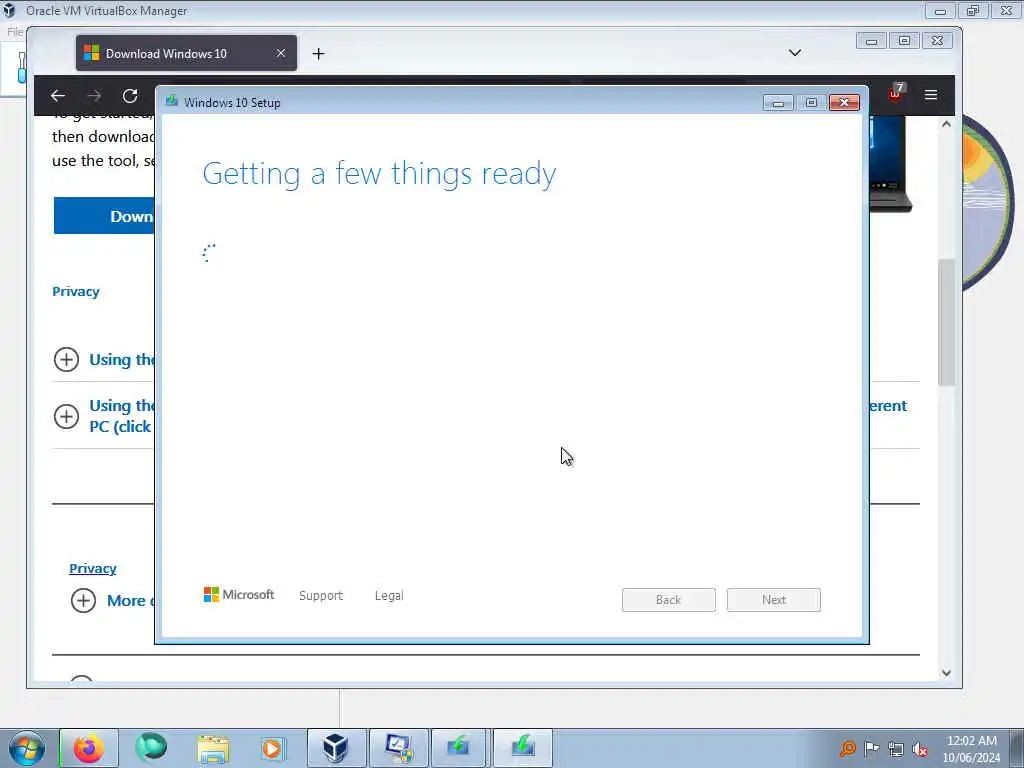Close the browser window

click(937, 41)
